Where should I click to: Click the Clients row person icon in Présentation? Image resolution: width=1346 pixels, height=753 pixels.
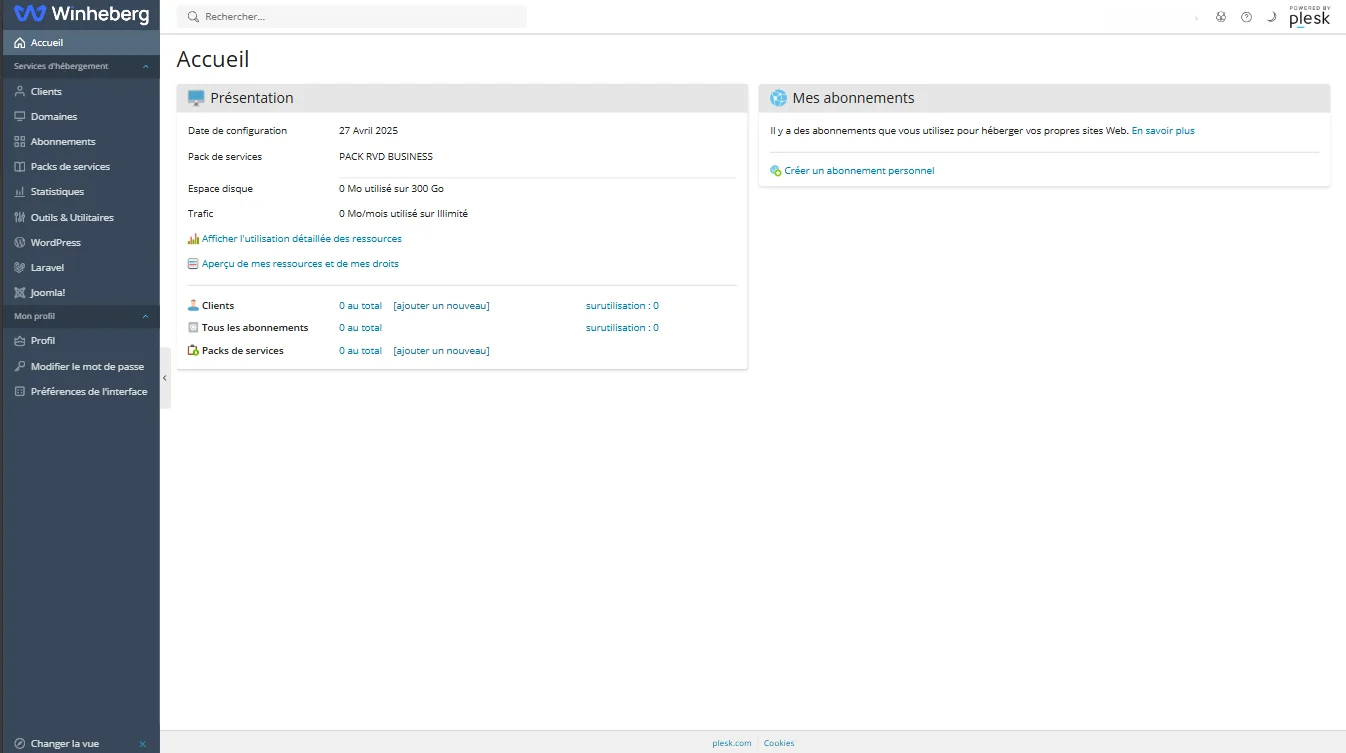click(x=194, y=305)
